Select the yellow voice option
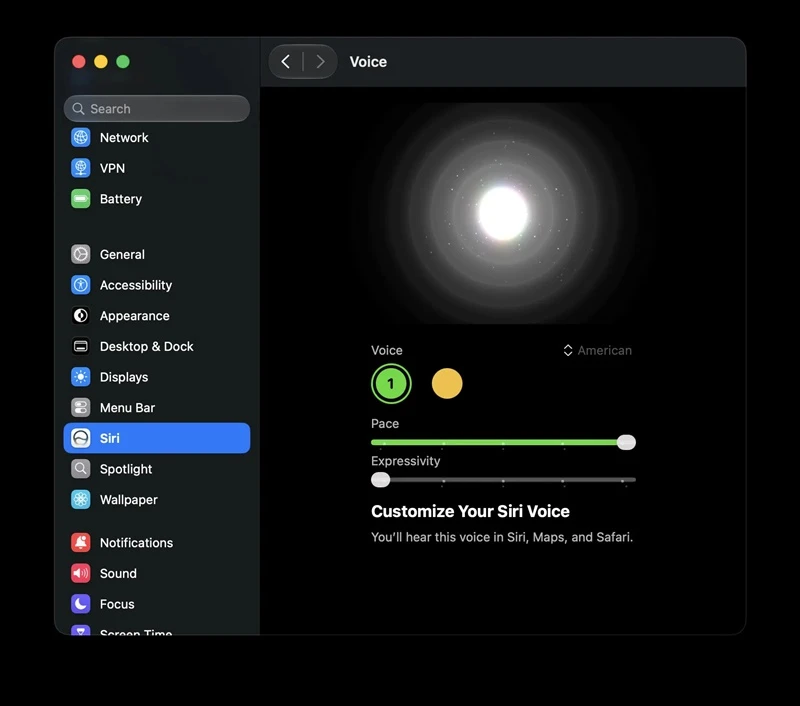The width and height of the screenshot is (800, 706). click(x=447, y=384)
